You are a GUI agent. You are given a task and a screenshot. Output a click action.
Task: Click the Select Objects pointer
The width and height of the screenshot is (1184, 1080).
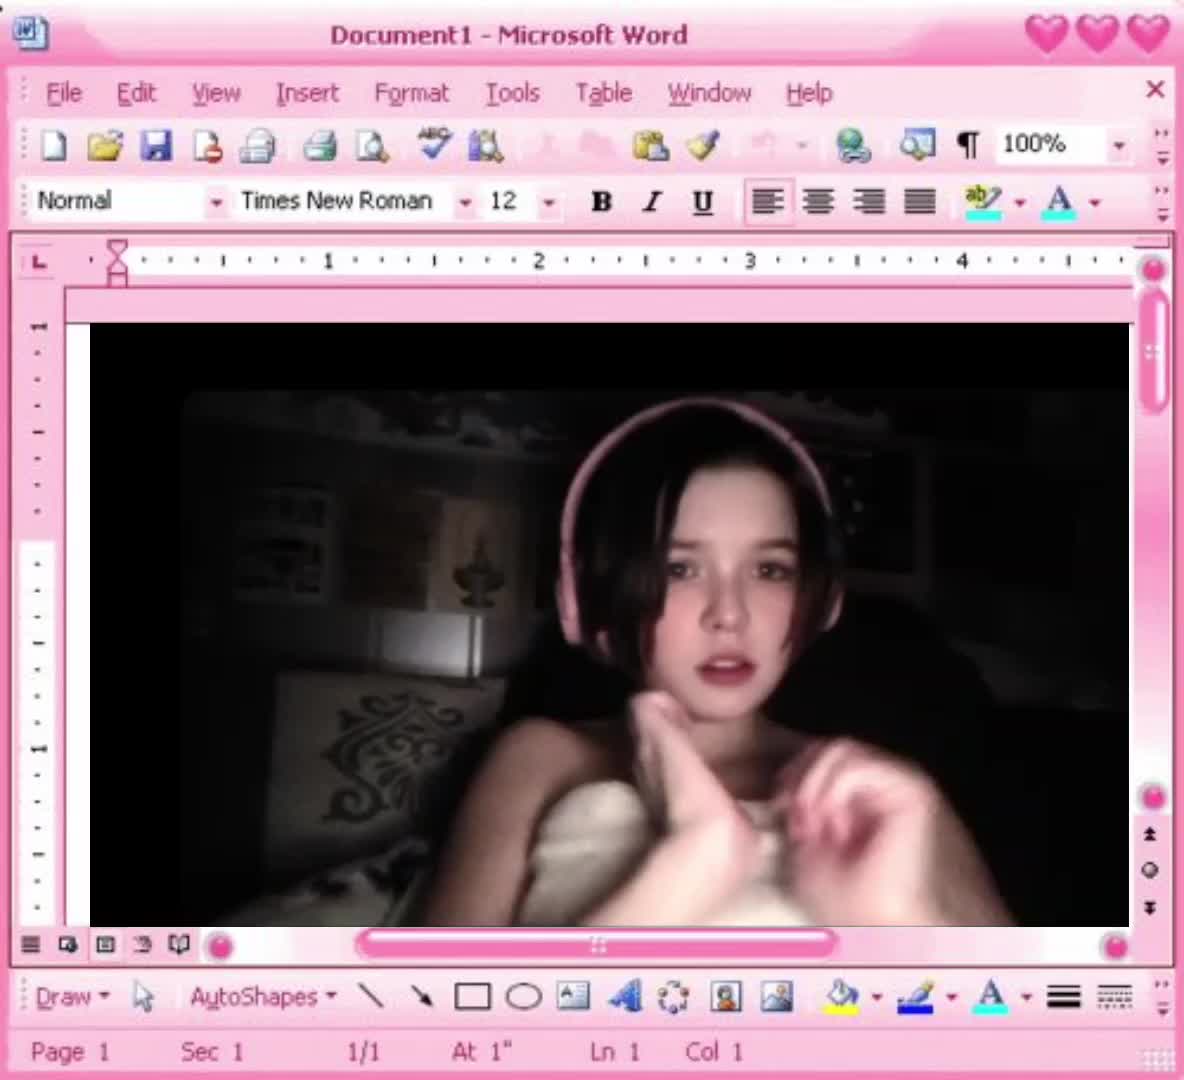point(143,997)
